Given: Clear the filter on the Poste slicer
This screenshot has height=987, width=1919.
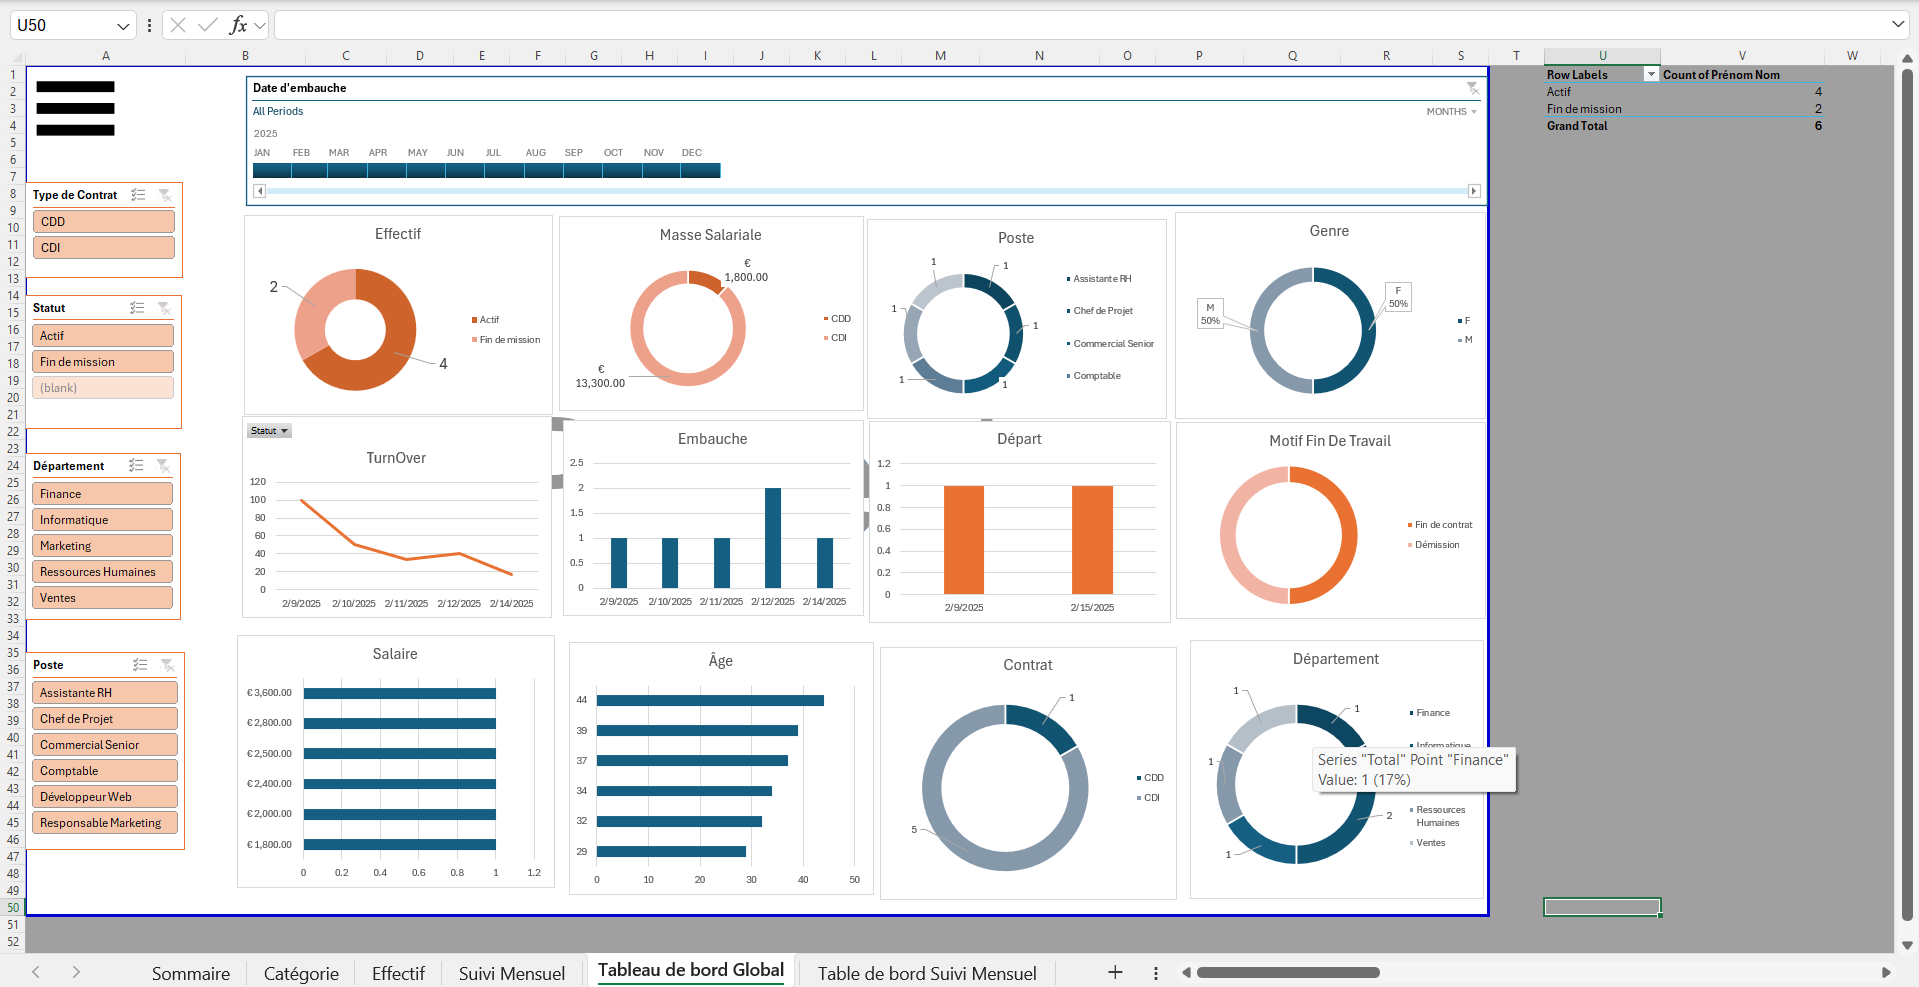Looking at the screenshot, I should 167,665.
